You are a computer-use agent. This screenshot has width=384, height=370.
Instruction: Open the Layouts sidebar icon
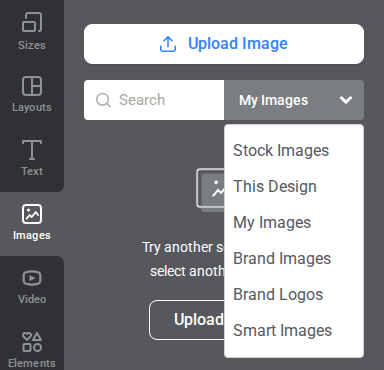point(32,86)
